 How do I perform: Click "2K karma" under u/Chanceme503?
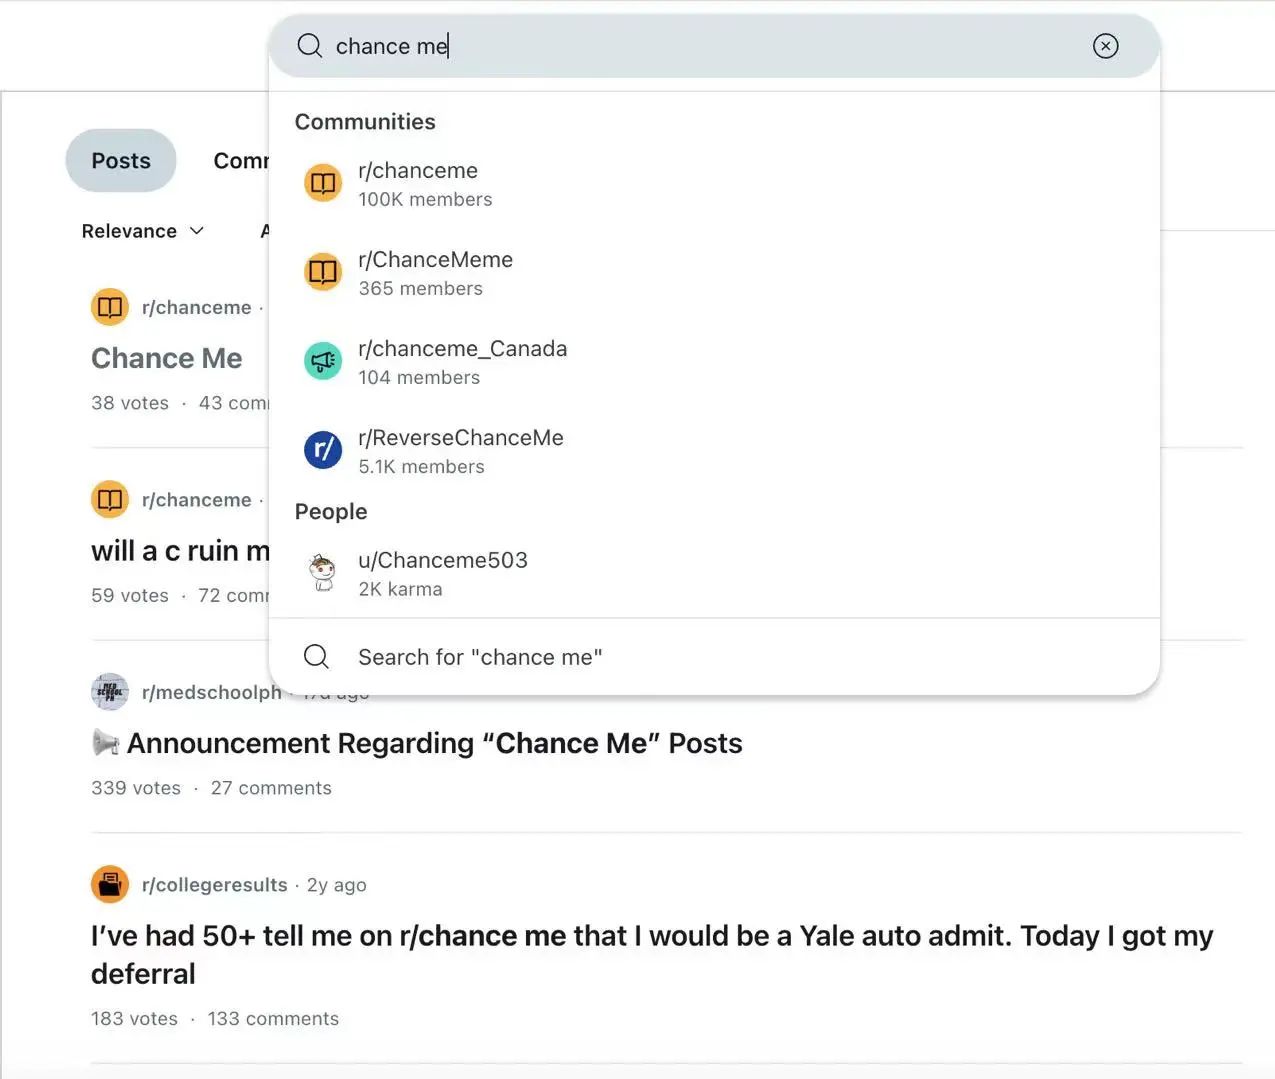click(x=400, y=589)
